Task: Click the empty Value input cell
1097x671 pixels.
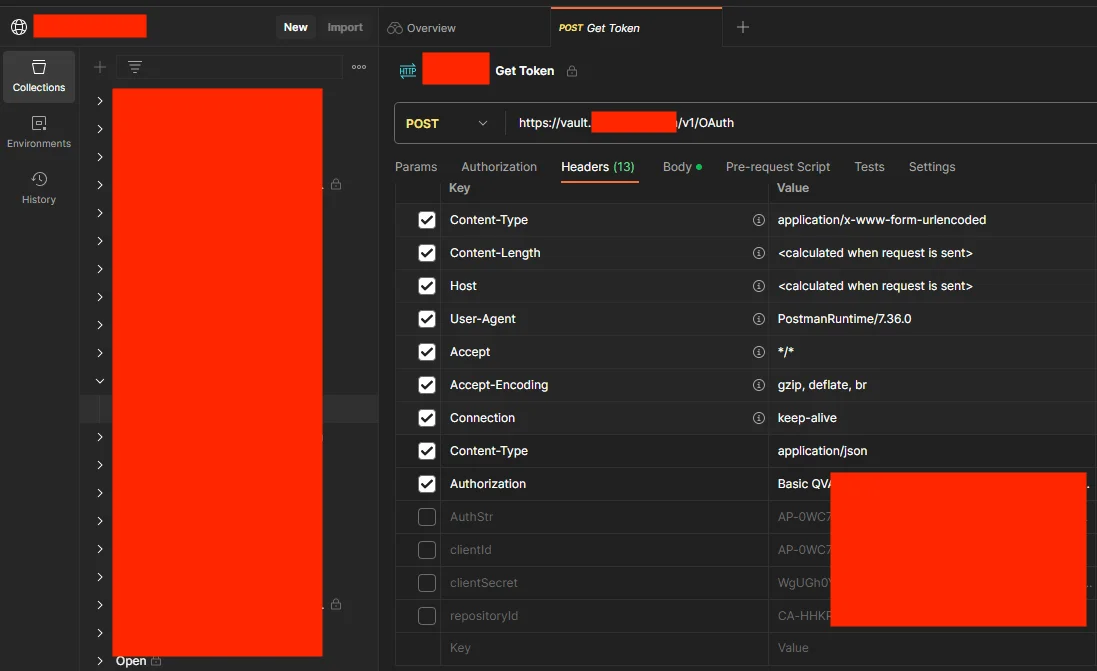Action: pyautogui.click(x=933, y=648)
